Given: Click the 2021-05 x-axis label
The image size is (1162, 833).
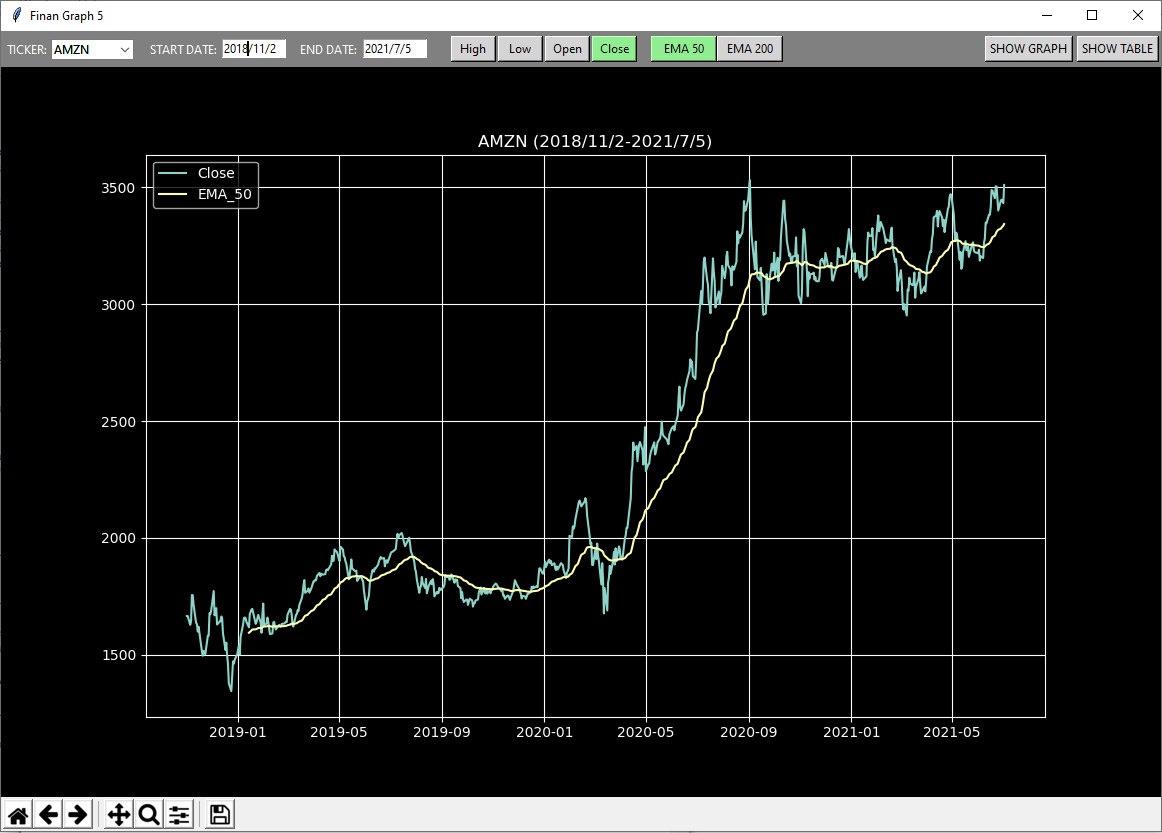Looking at the screenshot, I should pyautogui.click(x=952, y=732).
